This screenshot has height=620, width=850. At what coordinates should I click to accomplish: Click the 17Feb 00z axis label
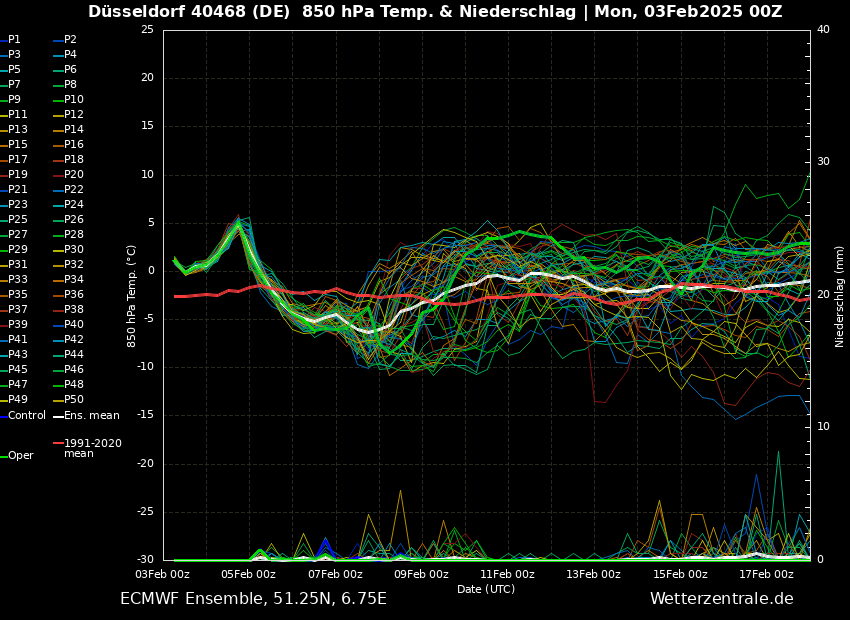766,574
